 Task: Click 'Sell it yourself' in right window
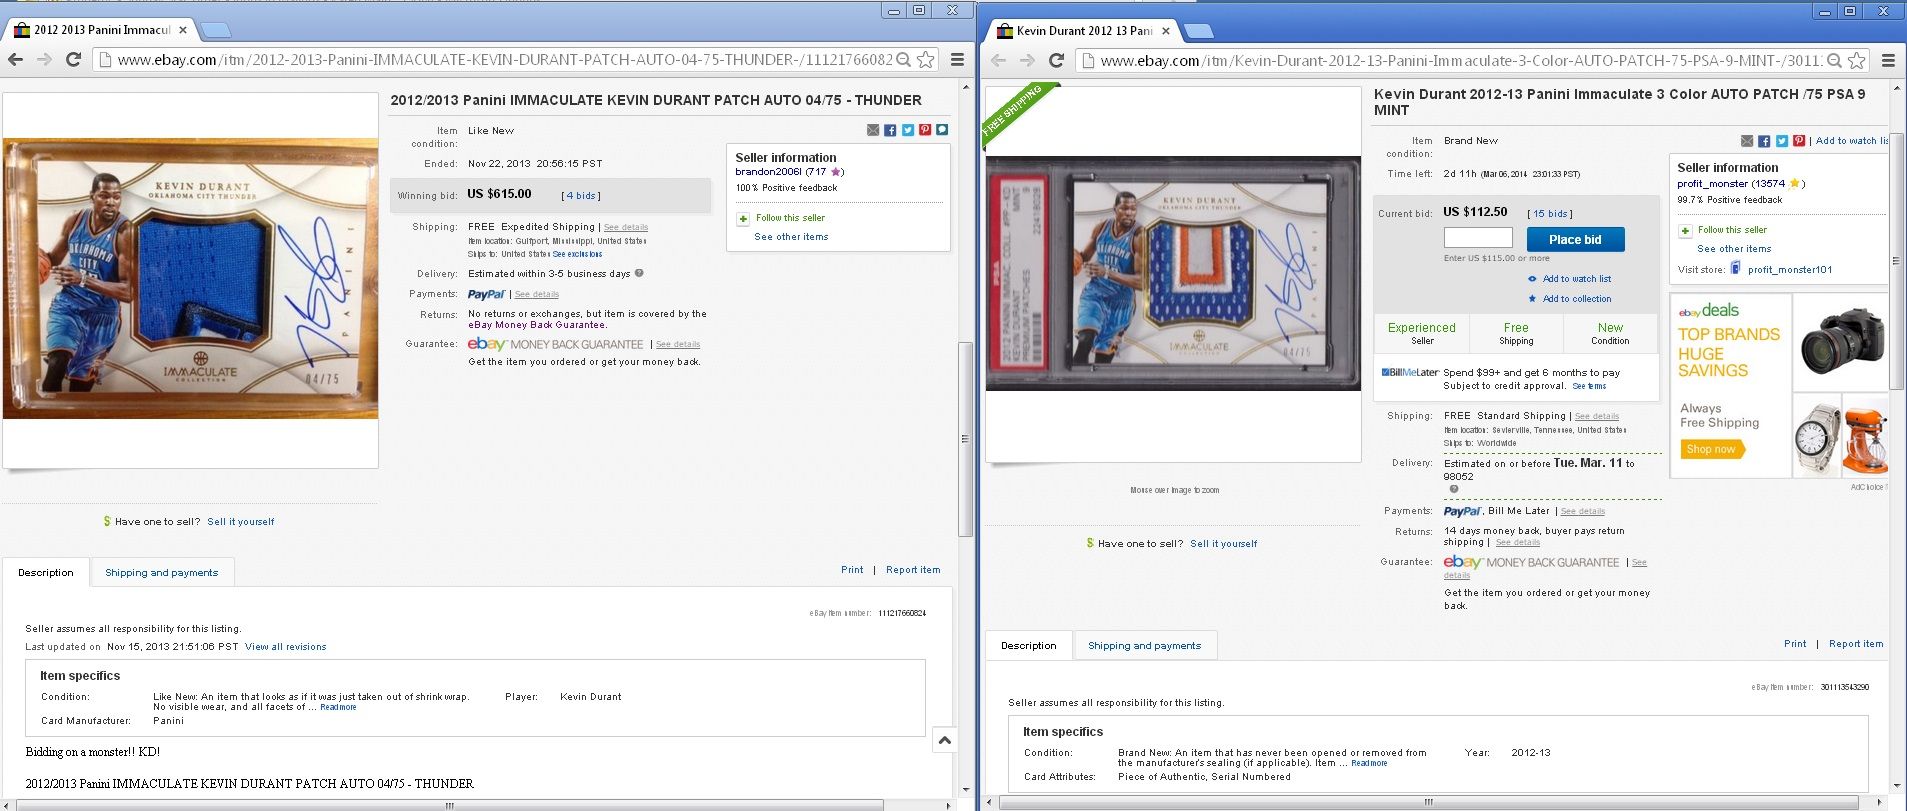click(1223, 544)
